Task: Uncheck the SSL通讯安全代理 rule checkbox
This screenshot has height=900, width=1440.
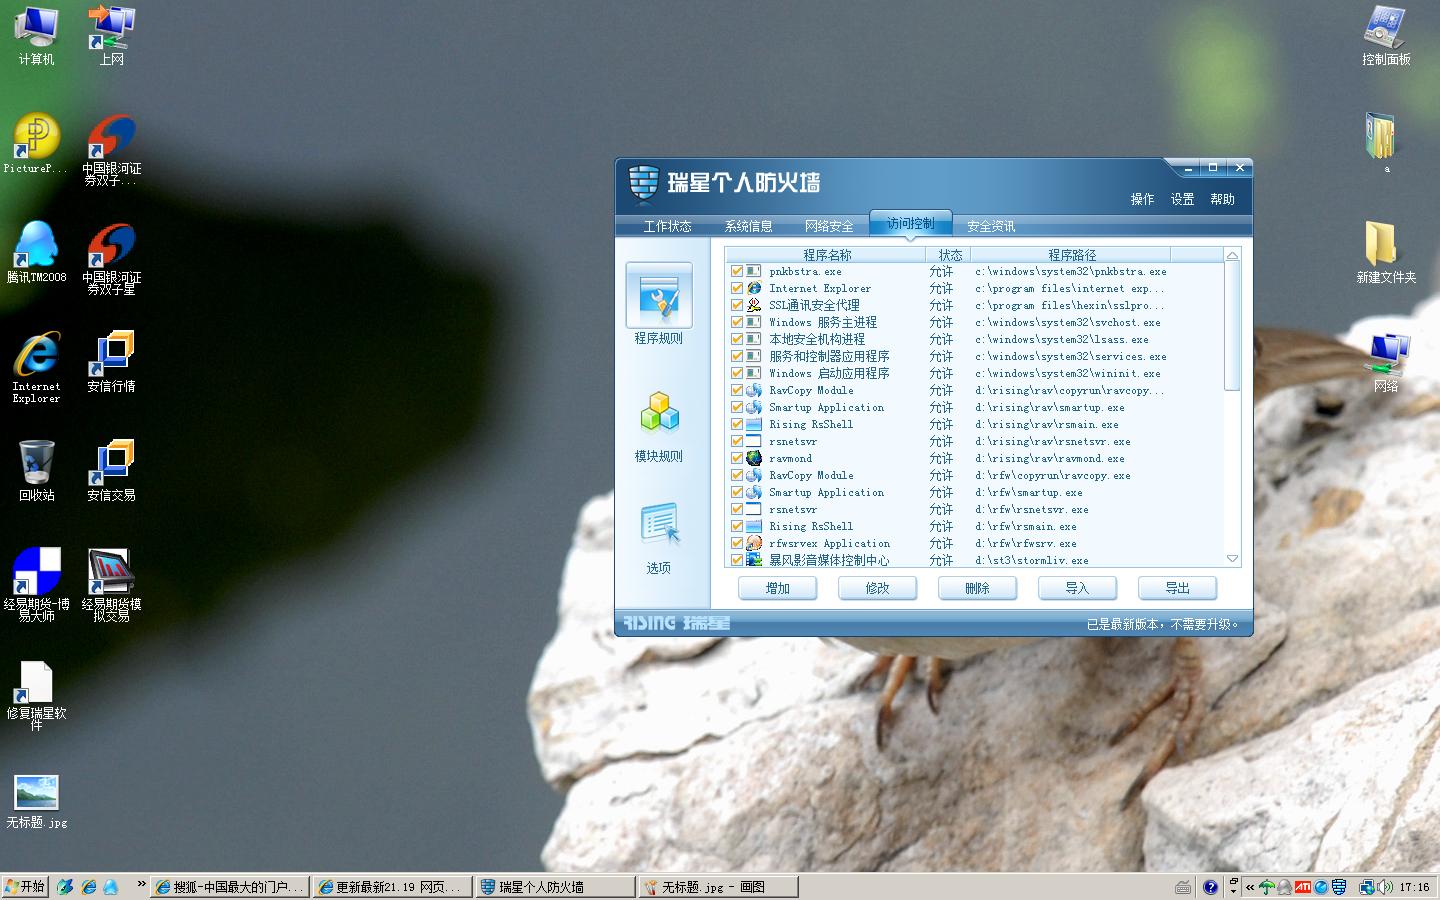Action: pyautogui.click(x=737, y=305)
